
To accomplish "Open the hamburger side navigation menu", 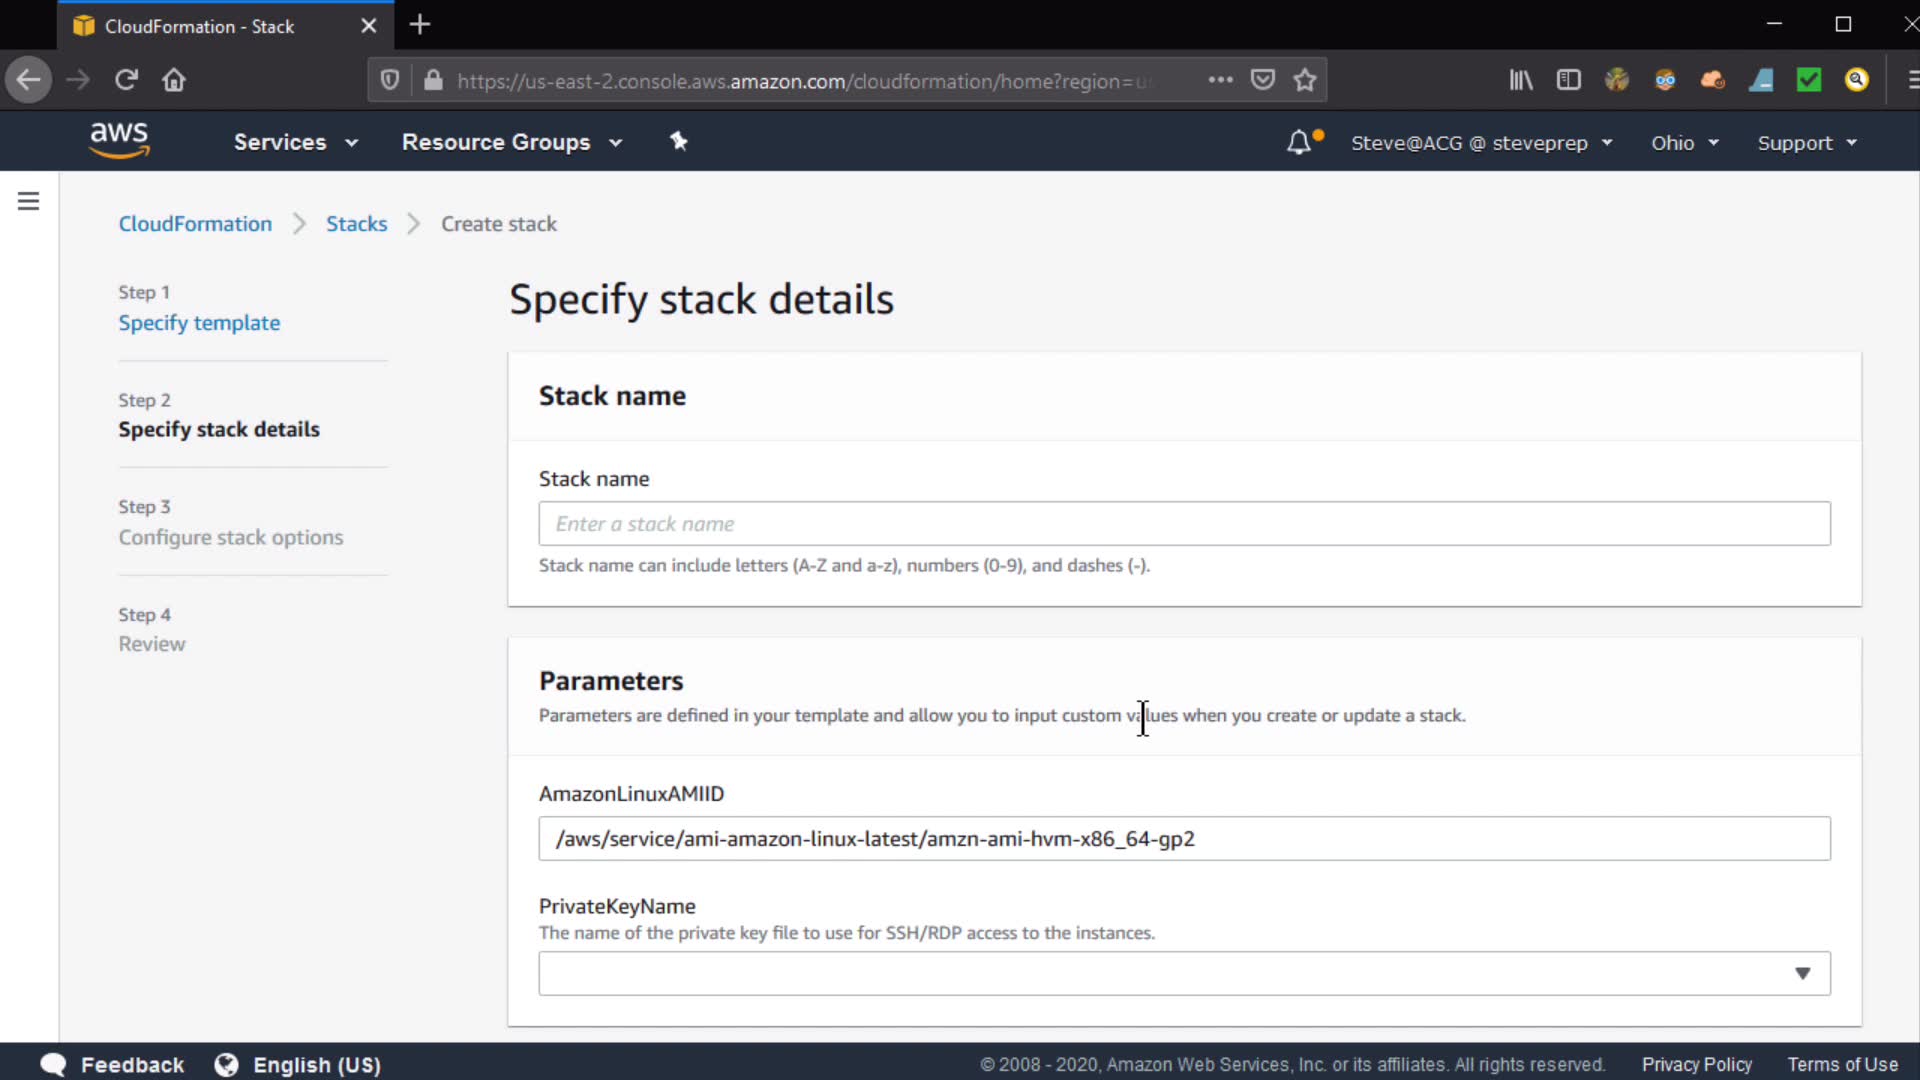I will (x=28, y=201).
